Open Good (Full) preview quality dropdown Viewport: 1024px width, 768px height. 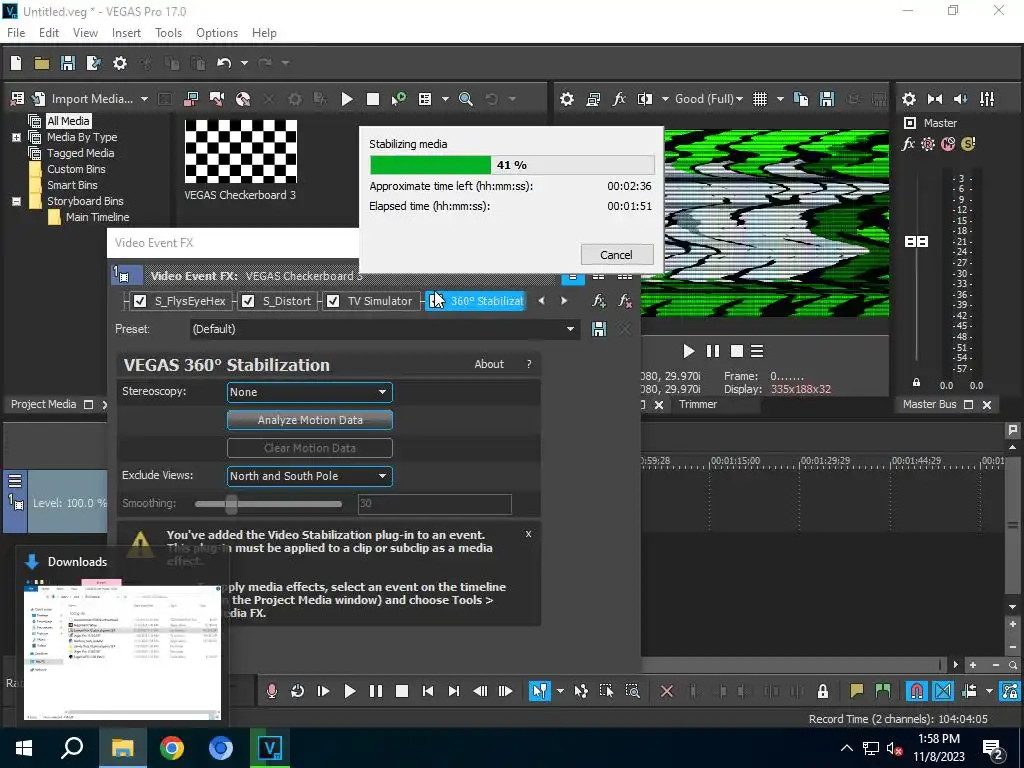tap(709, 99)
